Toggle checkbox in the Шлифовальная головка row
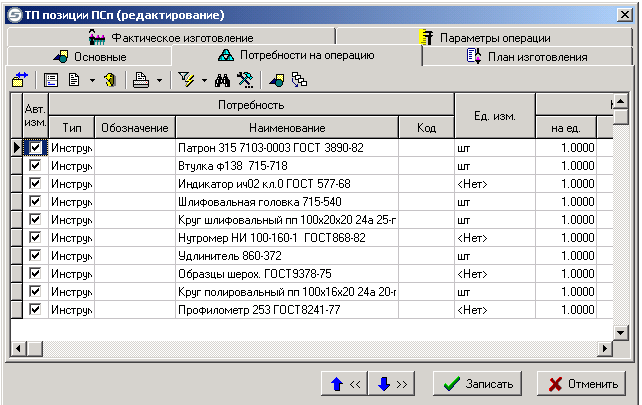 (36, 202)
